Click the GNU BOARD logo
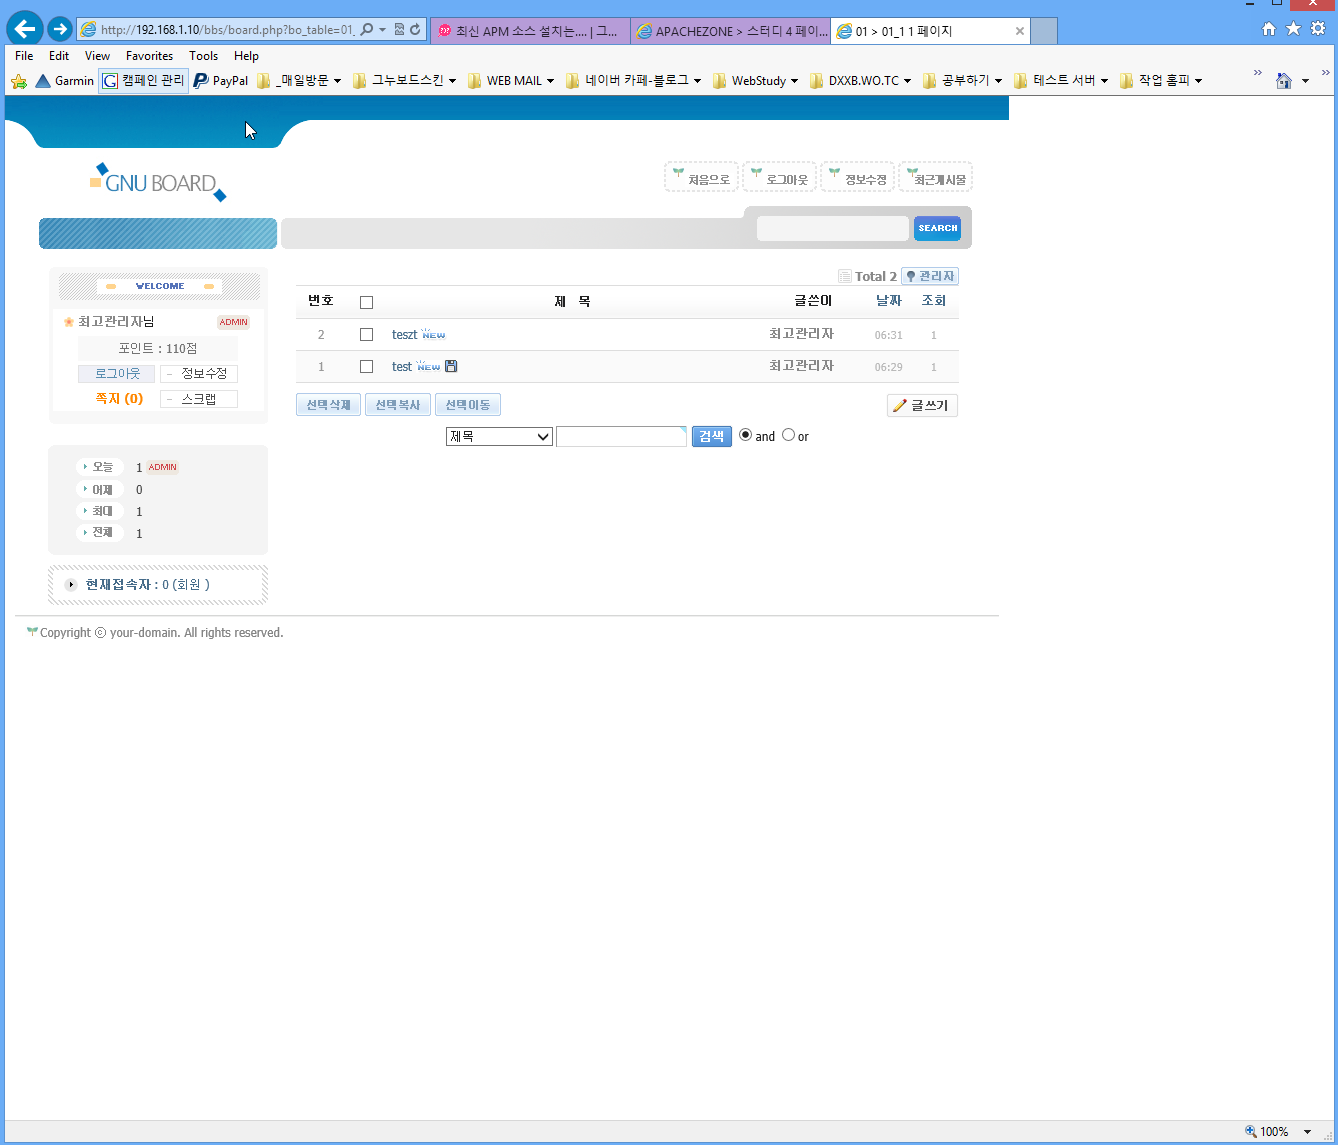This screenshot has width=1338, height=1145. pos(158,182)
